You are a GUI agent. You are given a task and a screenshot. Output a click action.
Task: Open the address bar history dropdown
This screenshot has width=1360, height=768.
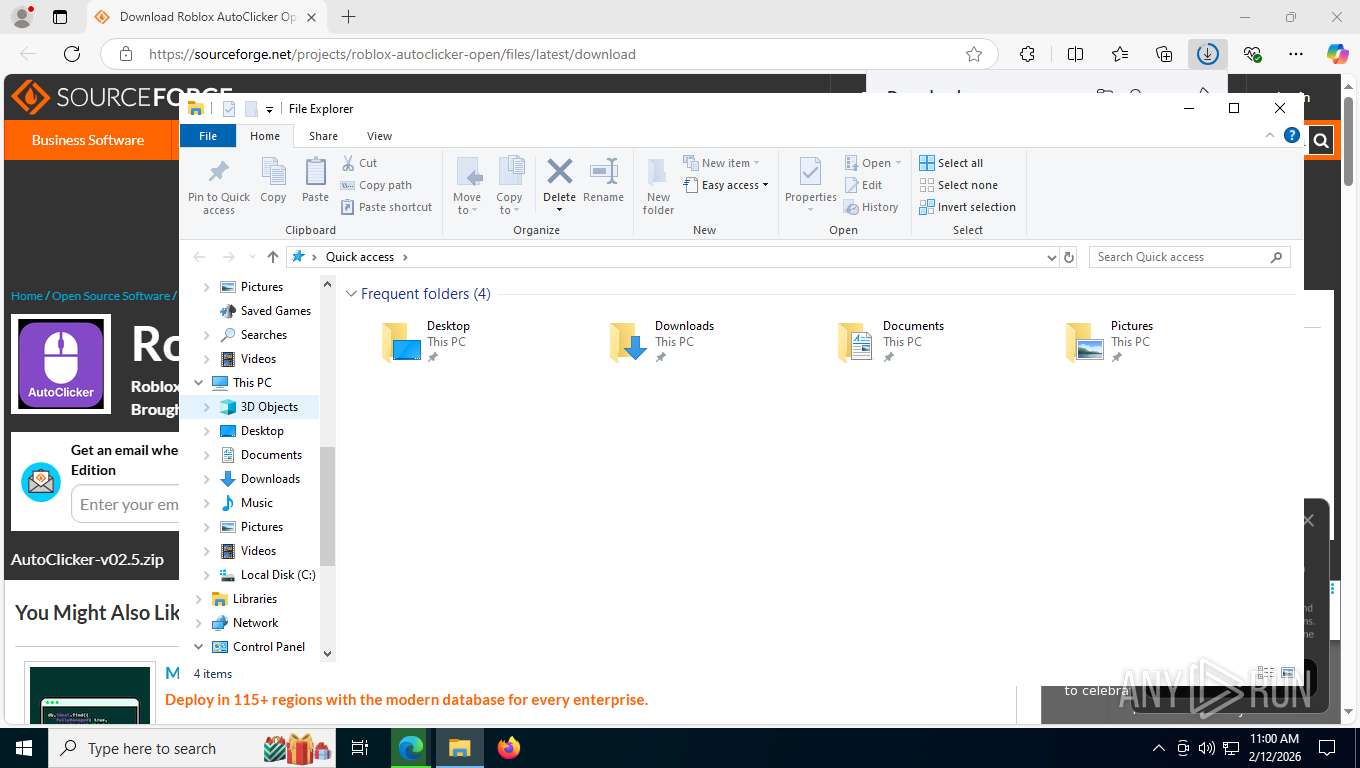[x=1051, y=257]
